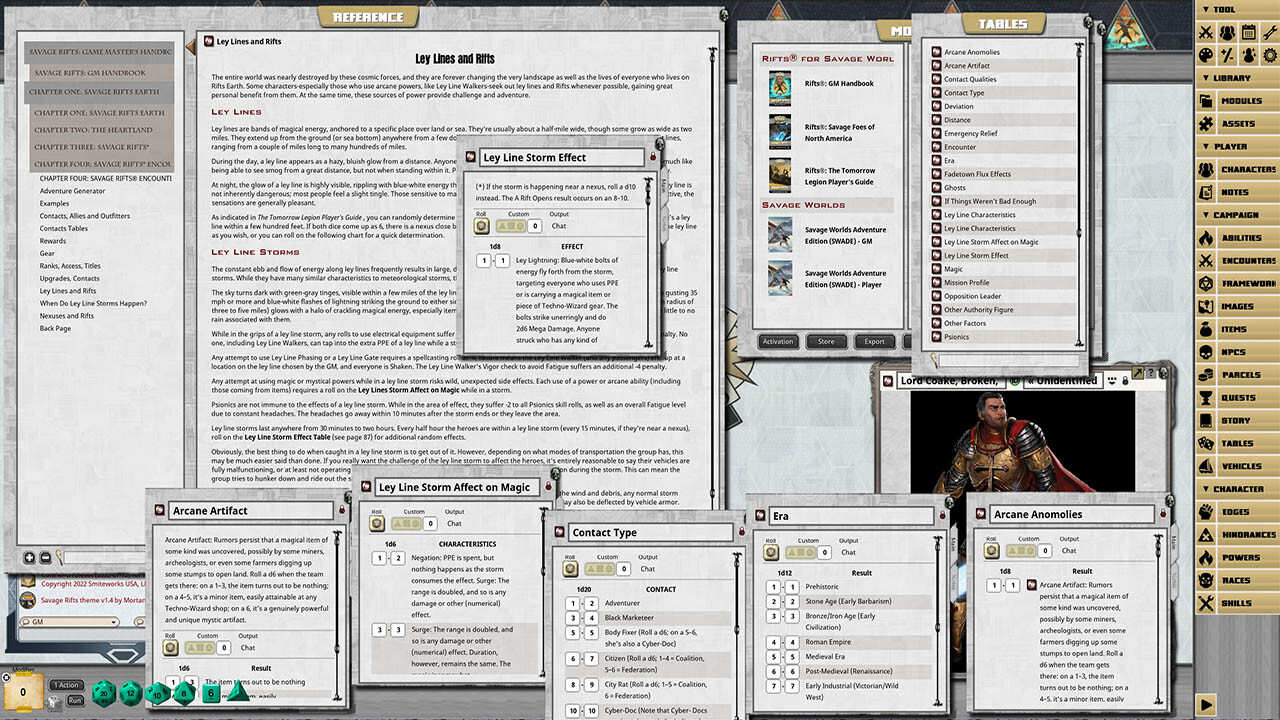Open the Combat Tracker crossed-swords icon
This screenshot has width=1280, height=720.
[1206, 33]
